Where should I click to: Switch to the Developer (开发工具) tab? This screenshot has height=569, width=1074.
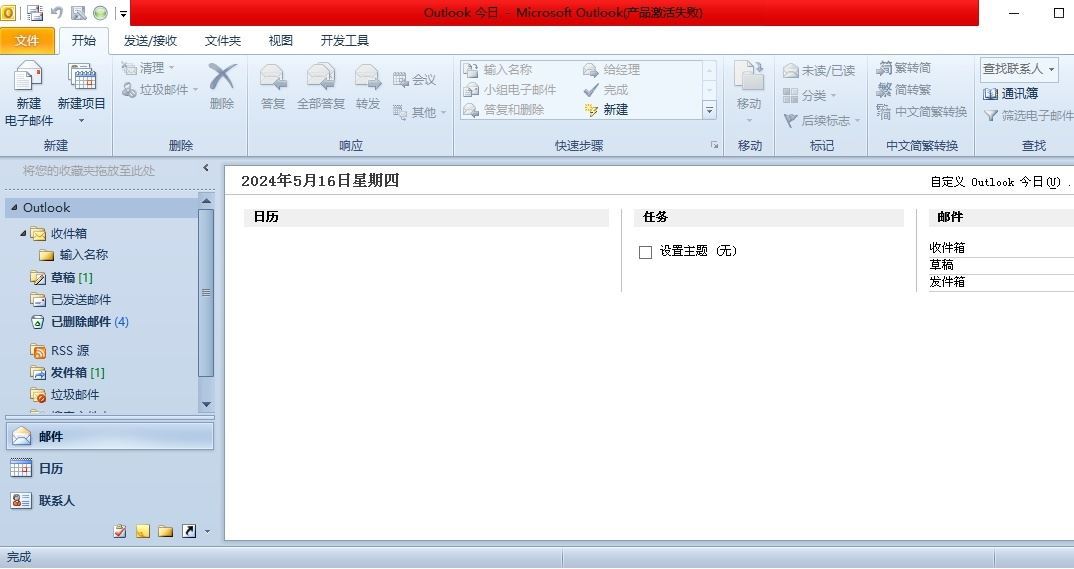point(345,40)
